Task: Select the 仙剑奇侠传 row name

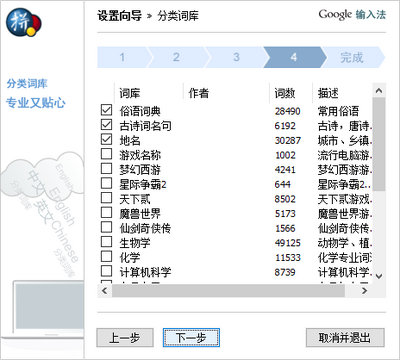Action: (145, 228)
